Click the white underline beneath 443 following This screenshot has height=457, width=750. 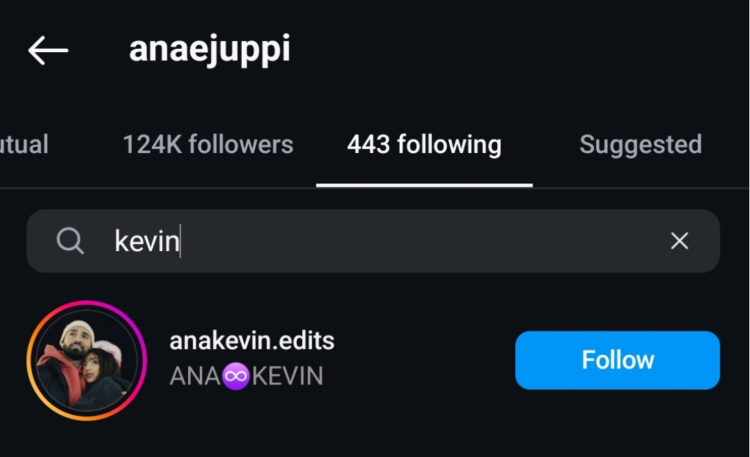(x=424, y=185)
